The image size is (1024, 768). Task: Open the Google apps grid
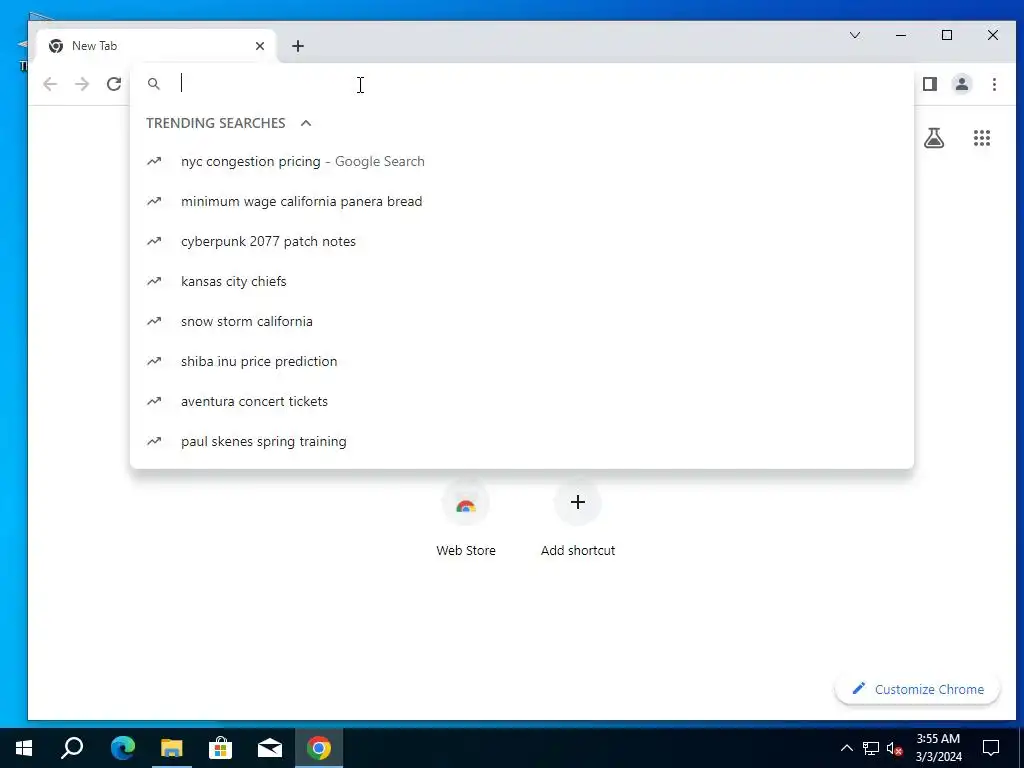click(x=982, y=138)
